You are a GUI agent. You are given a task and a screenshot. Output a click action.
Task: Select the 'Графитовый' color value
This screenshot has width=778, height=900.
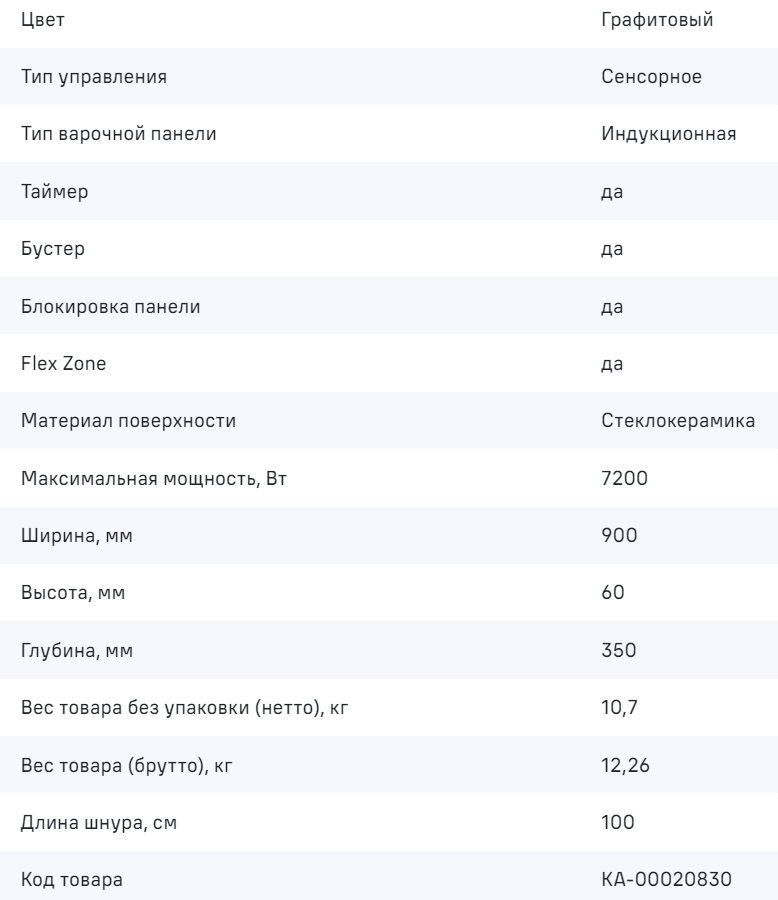tap(658, 21)
